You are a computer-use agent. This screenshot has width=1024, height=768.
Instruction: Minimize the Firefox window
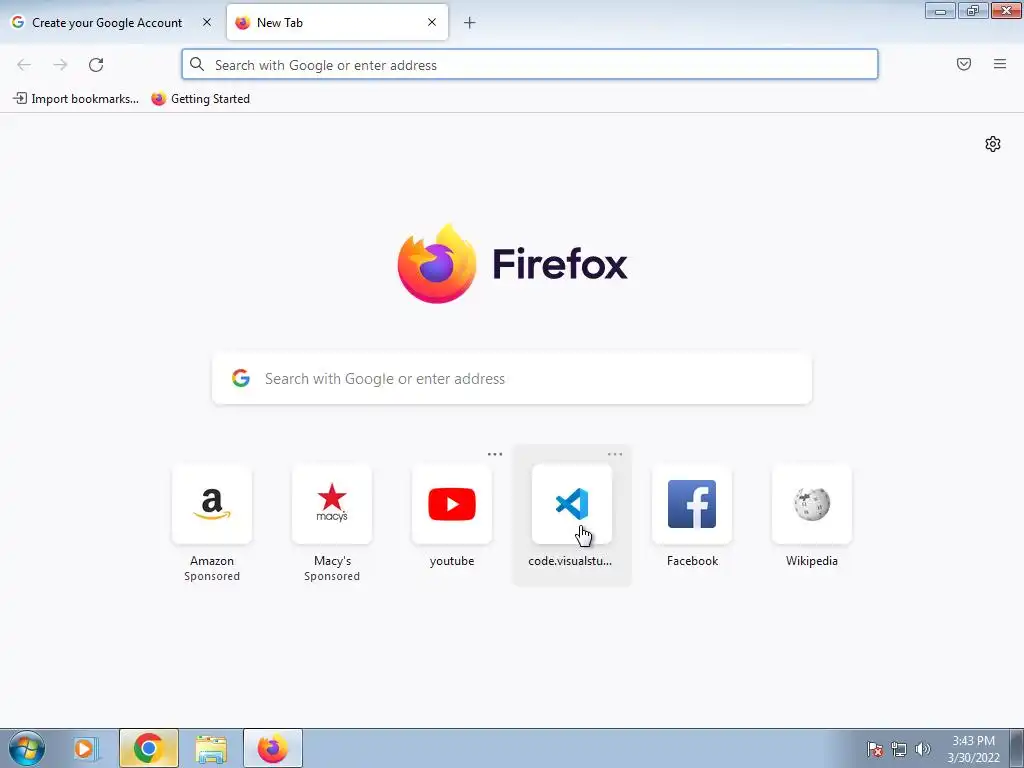pos(940,10)
